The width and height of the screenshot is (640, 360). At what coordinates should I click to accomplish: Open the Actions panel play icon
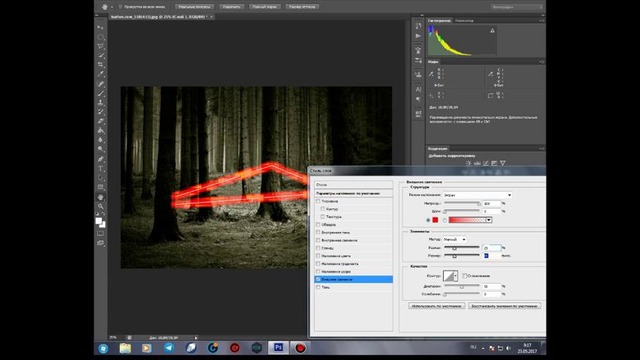418,36
